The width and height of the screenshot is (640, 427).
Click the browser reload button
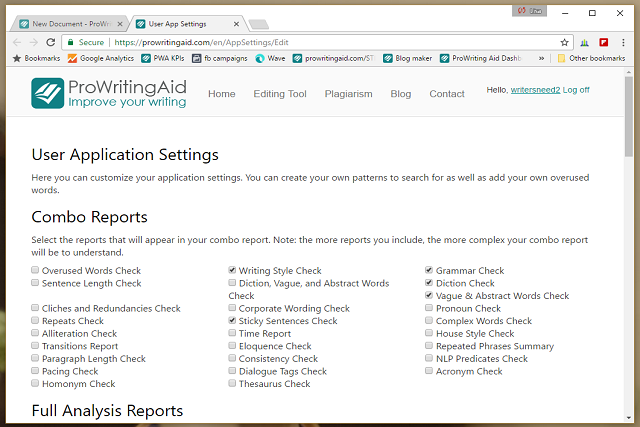[52, 42]
